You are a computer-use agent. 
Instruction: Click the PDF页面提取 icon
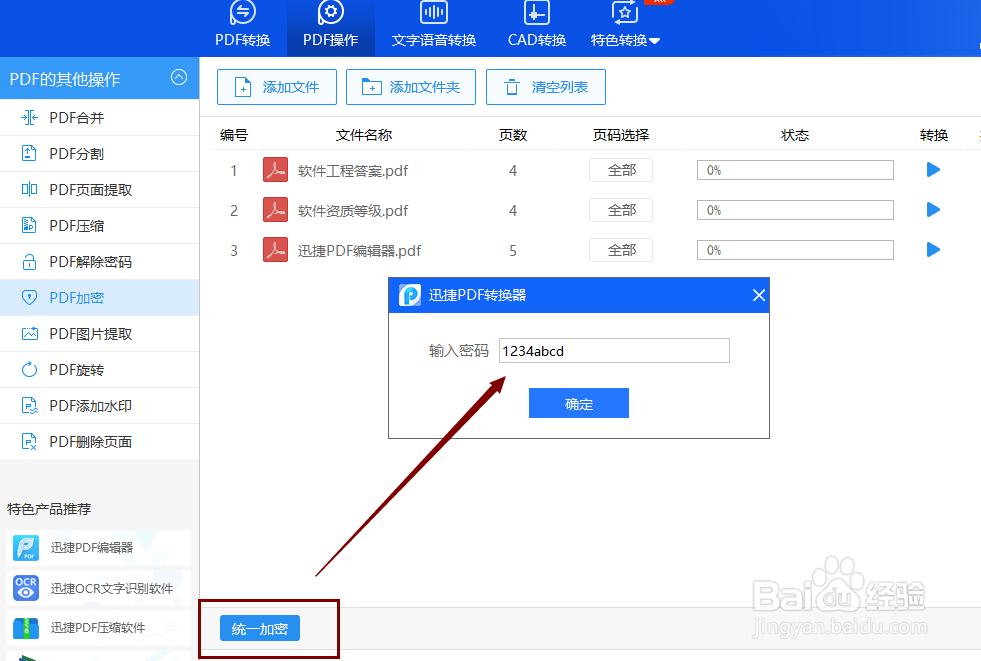[29, 189]
